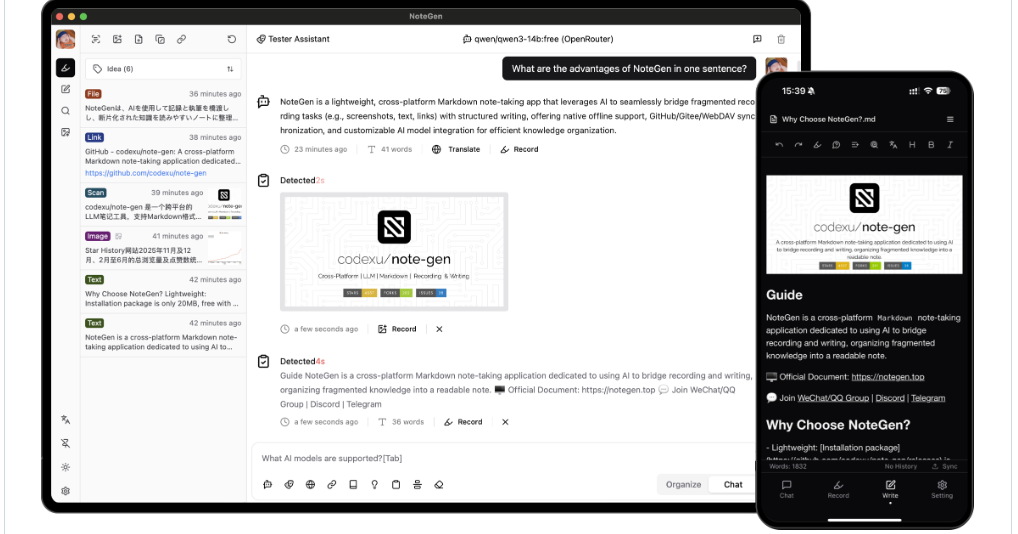The width and height of the screenshot is (1018, 534).
Task: Open the Search icon in desktop sidebar
Action: tap(65, 111)
